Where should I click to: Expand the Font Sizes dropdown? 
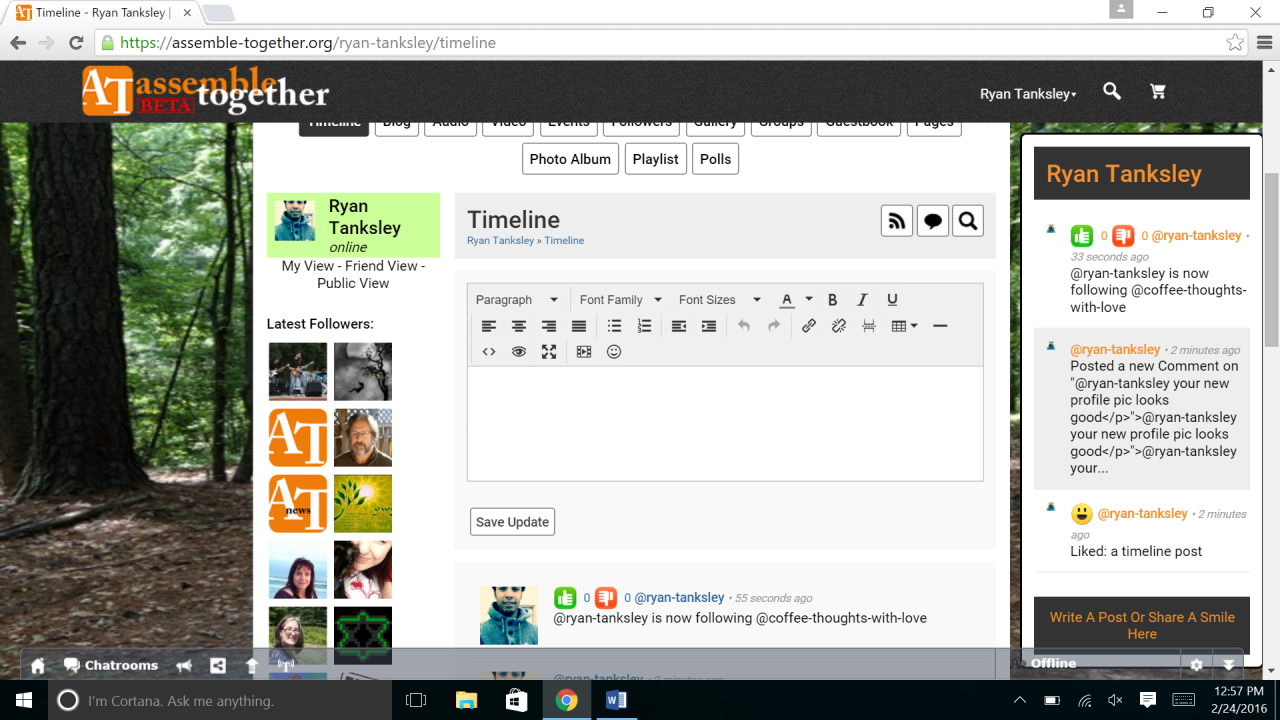point(719,300)
